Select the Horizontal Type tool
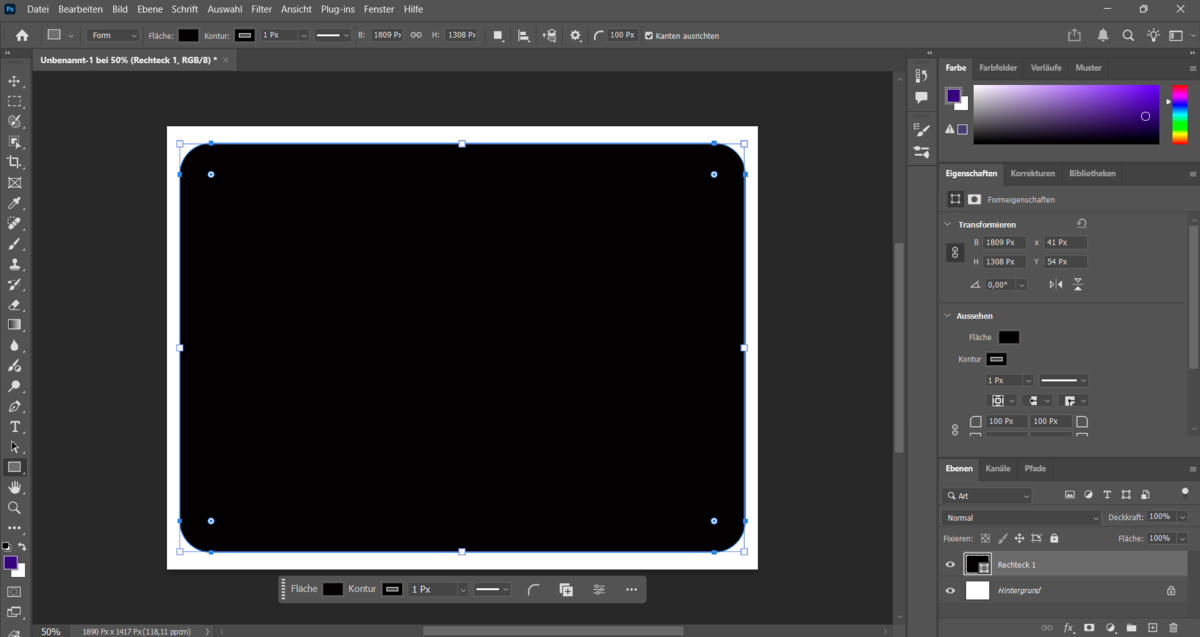Viewport: 1200px width, 637px height. (x=14, y=425)
